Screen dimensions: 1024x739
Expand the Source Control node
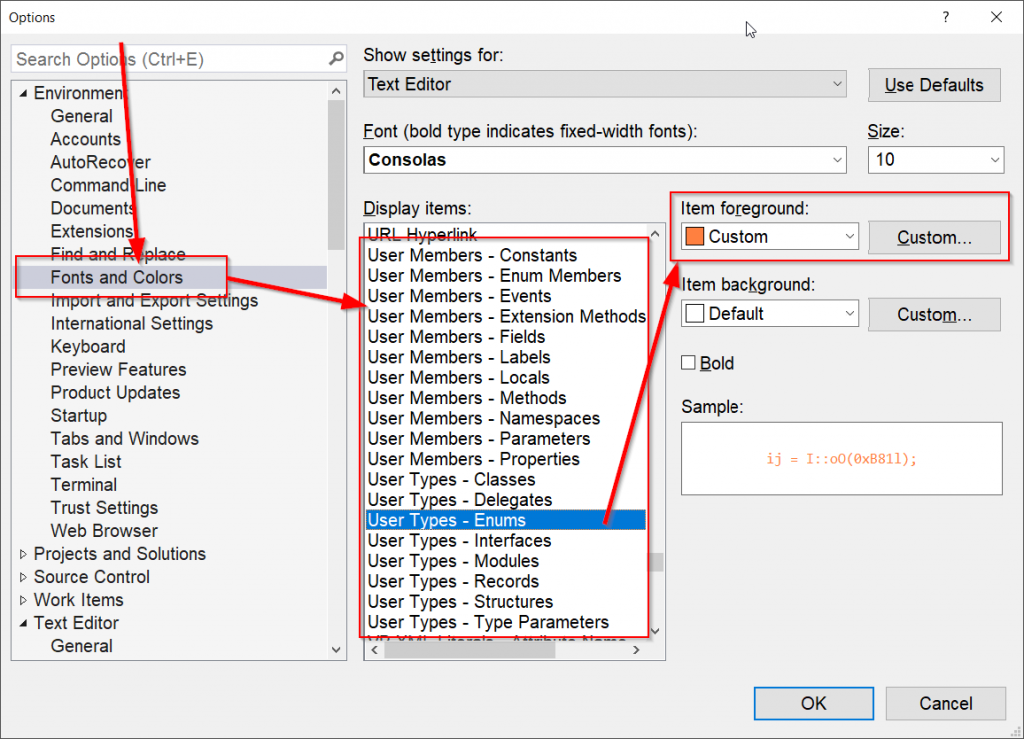tap(24, 577)
